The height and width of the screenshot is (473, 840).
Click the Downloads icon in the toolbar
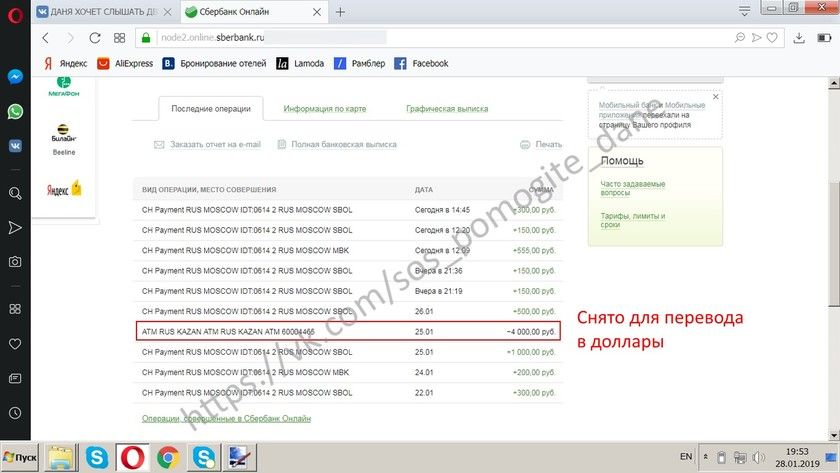point(799,38)
